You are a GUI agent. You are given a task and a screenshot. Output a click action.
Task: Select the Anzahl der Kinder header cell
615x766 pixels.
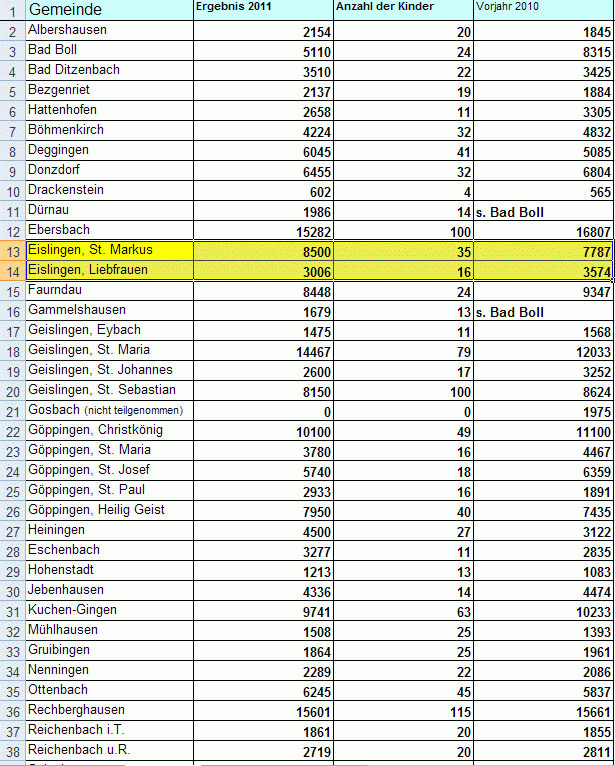402,10
